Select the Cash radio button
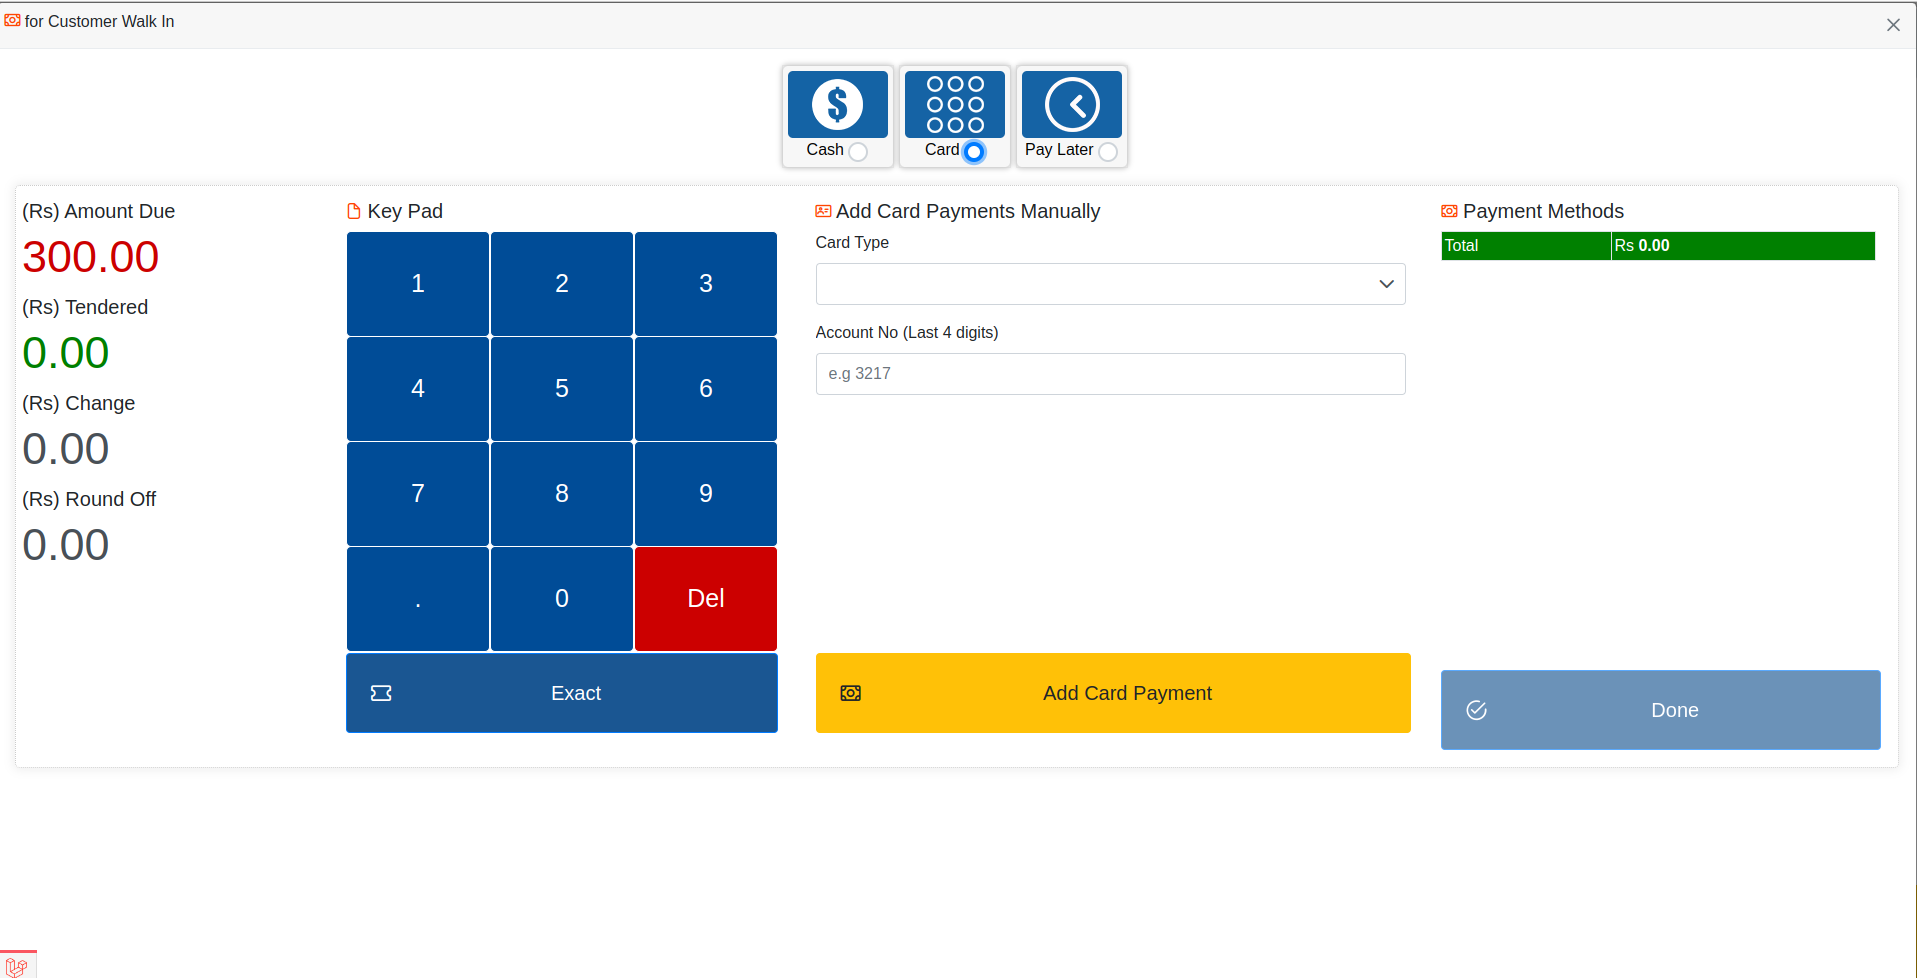This screenshot has height=978, width=1917. 858,152
